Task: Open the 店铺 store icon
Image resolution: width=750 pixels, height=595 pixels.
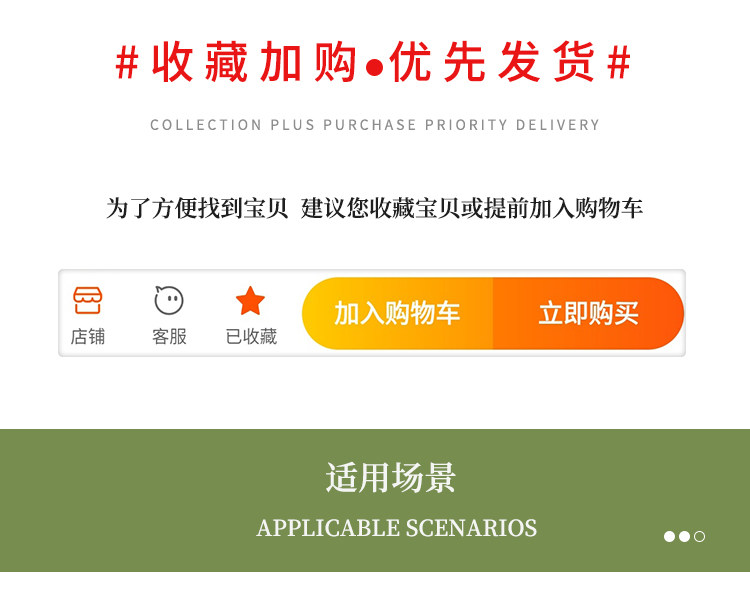Action: [87, 300]
